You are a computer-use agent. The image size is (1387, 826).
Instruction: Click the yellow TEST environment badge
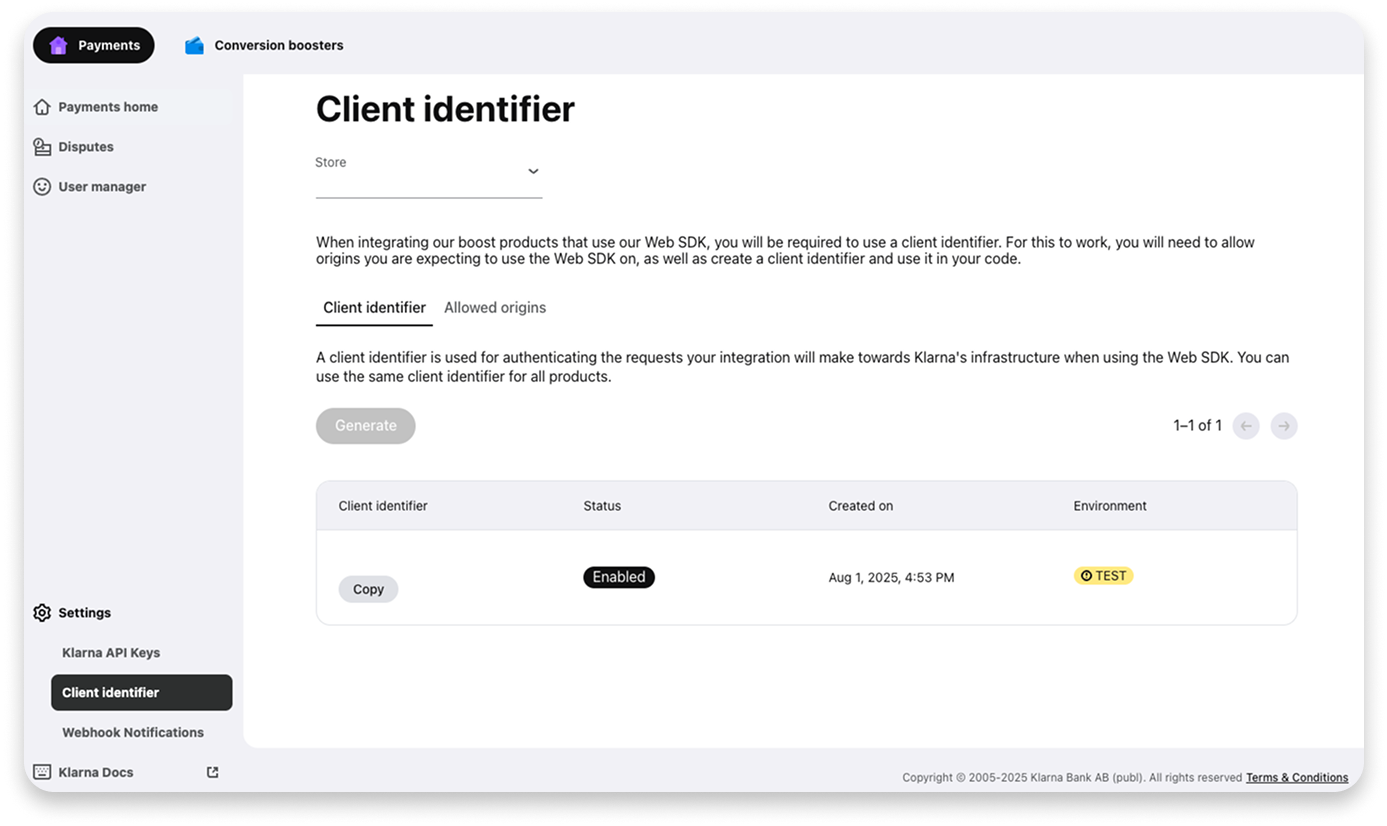(x=1103, y=576)
